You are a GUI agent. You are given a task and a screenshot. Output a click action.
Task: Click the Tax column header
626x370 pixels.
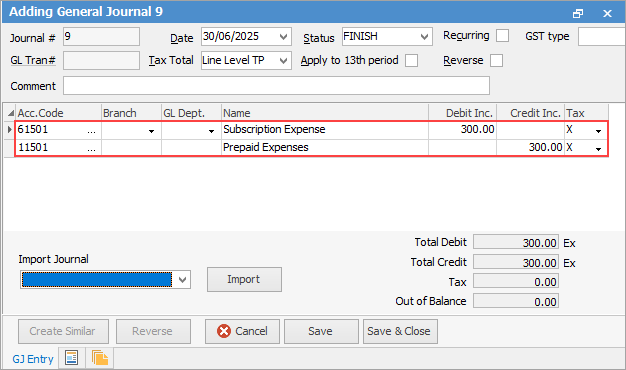[586, 113]
